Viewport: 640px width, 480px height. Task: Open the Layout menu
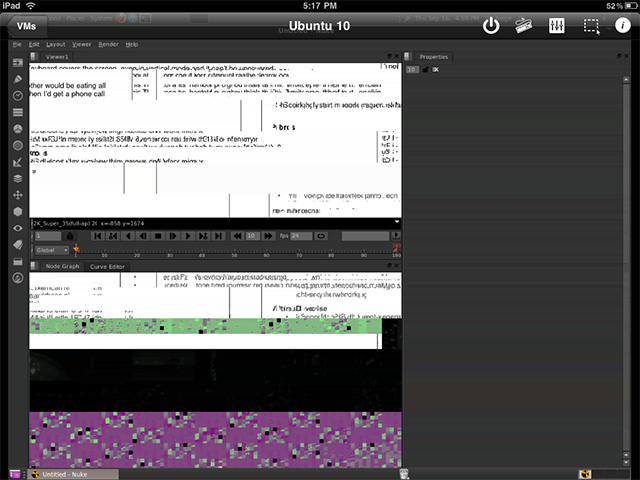pyautogui.click(x=56, y=44)
